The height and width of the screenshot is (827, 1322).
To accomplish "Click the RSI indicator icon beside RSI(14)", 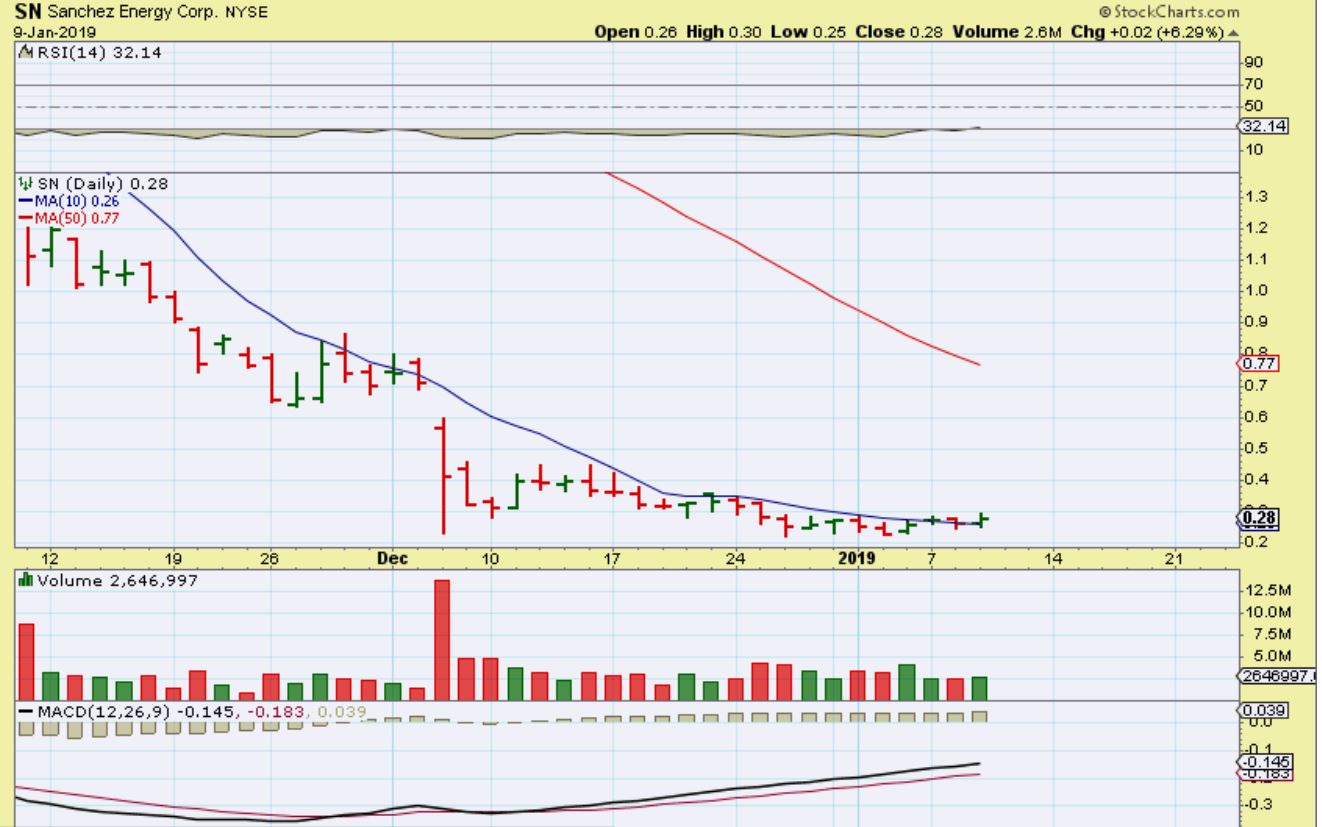I will tap(26, 50).
